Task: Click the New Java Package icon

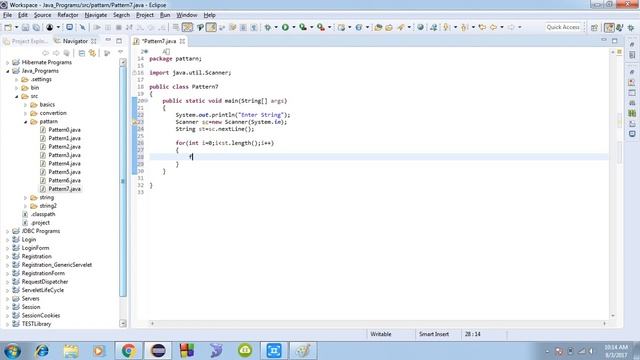Action: 341,27
